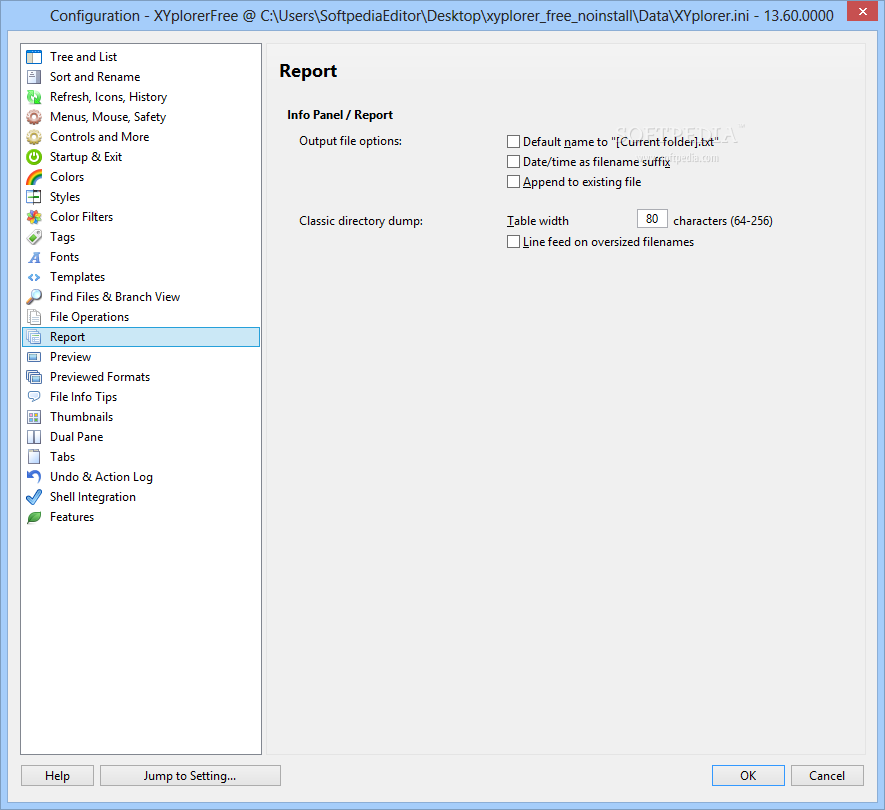Click the Color Filters flower icon

pos(34,217)
